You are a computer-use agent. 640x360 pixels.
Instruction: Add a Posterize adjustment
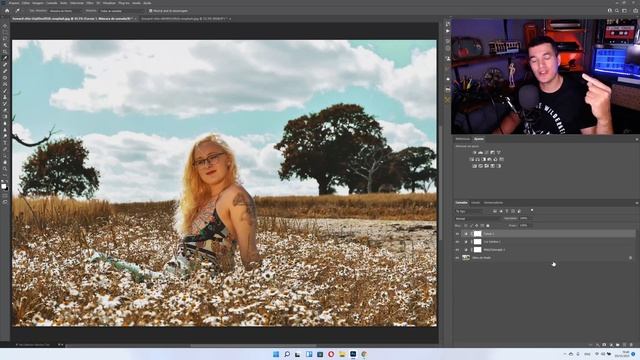480,166
